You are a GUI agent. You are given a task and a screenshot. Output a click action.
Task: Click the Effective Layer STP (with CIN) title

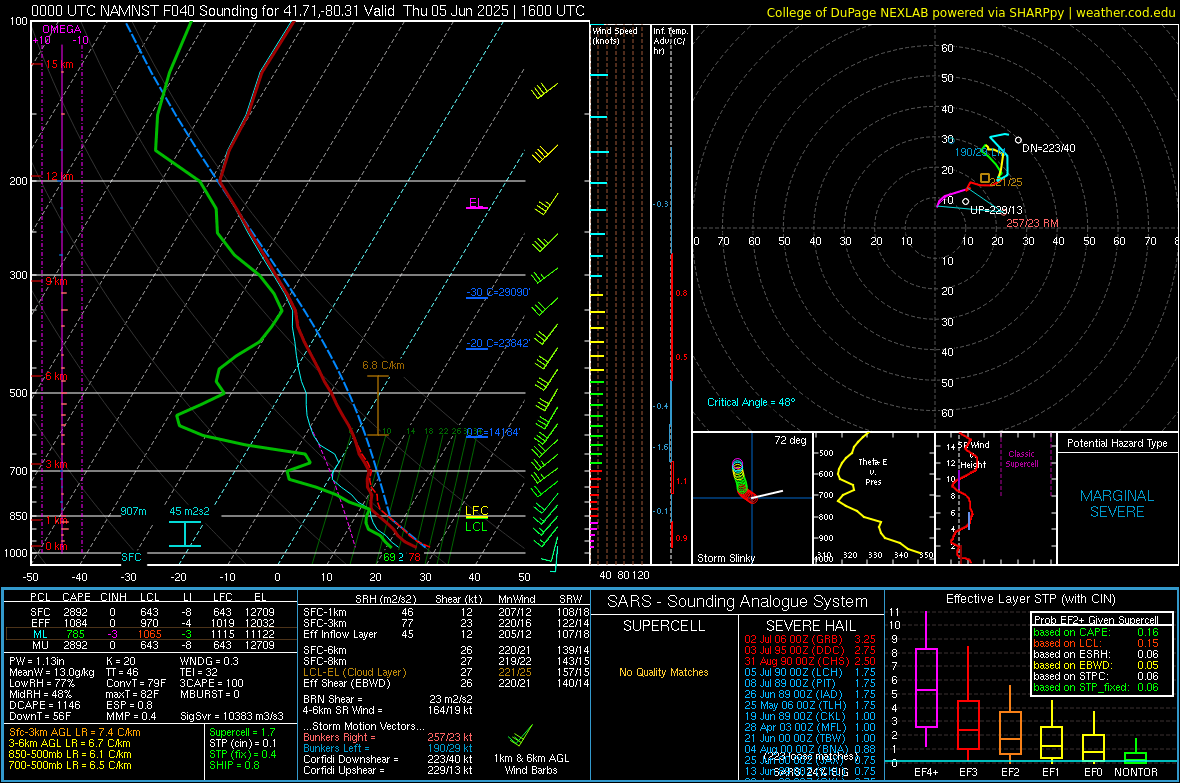coord(1030,599)
